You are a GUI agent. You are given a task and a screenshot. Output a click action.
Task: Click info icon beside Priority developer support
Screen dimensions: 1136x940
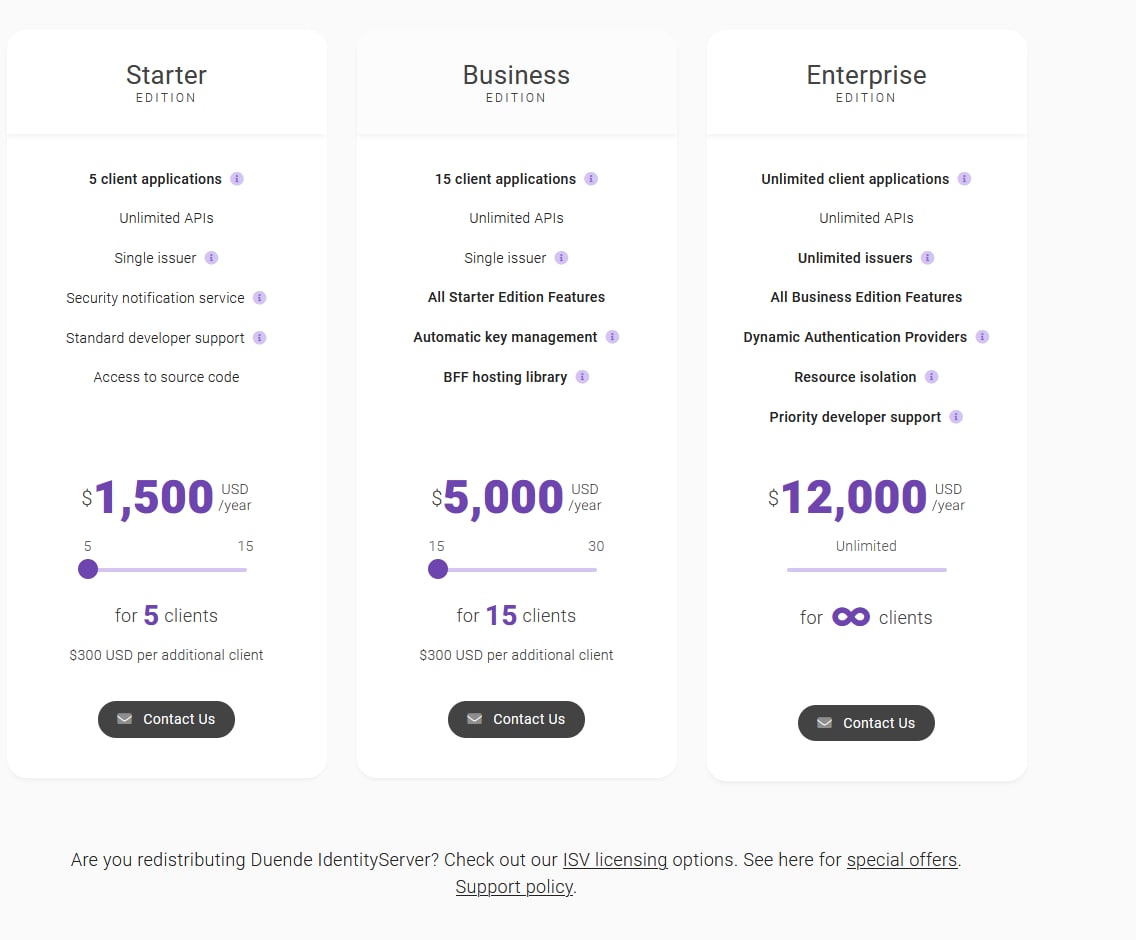pyautogui.click(x=957, y=417)
